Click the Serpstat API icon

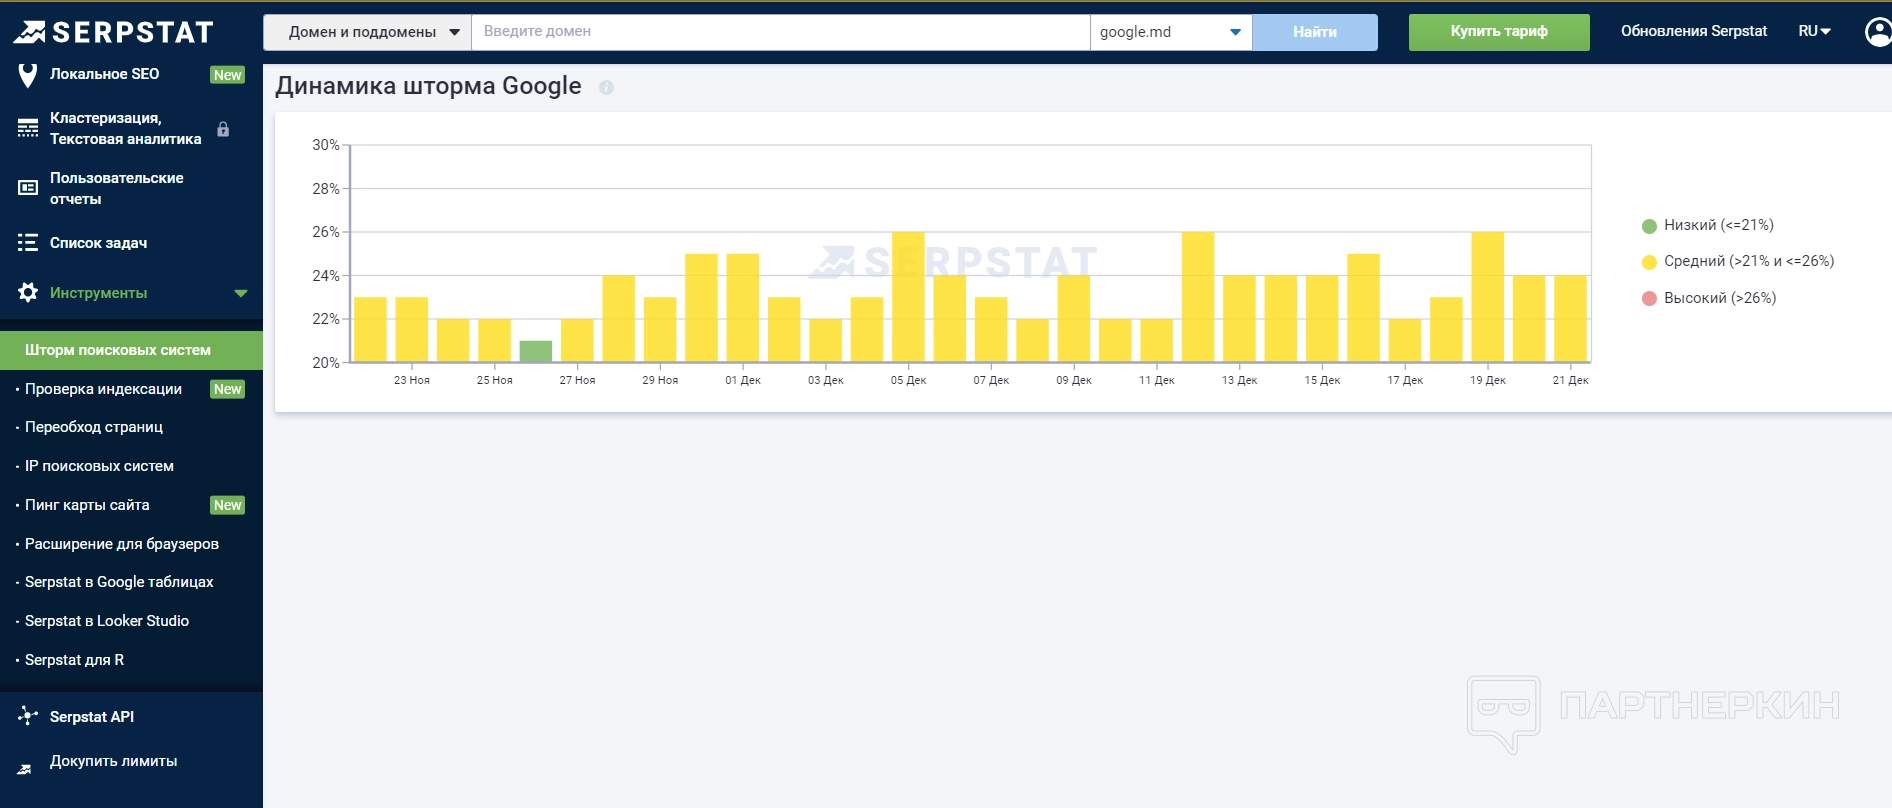click(x=28, y=716)
